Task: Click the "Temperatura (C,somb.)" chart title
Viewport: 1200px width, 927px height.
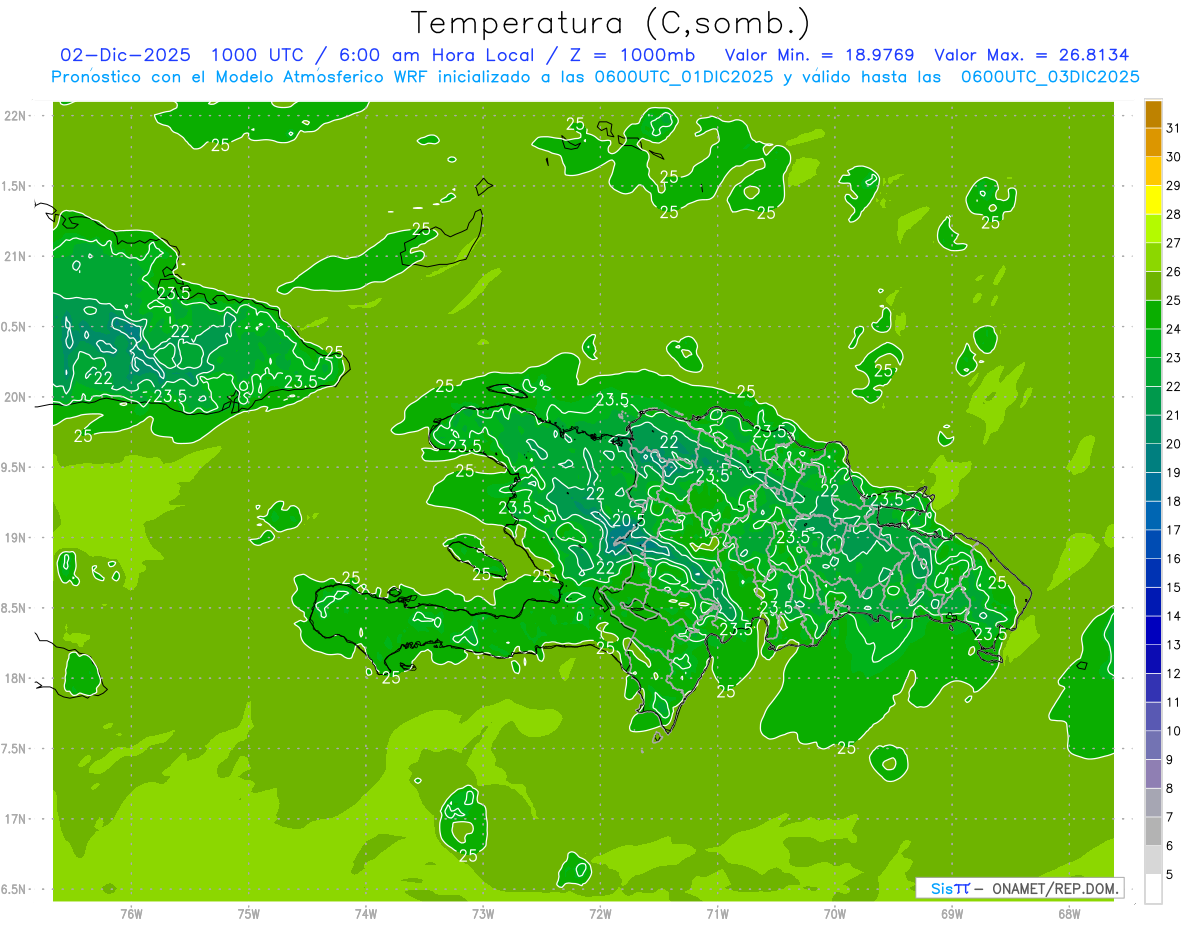Action: 611,22
